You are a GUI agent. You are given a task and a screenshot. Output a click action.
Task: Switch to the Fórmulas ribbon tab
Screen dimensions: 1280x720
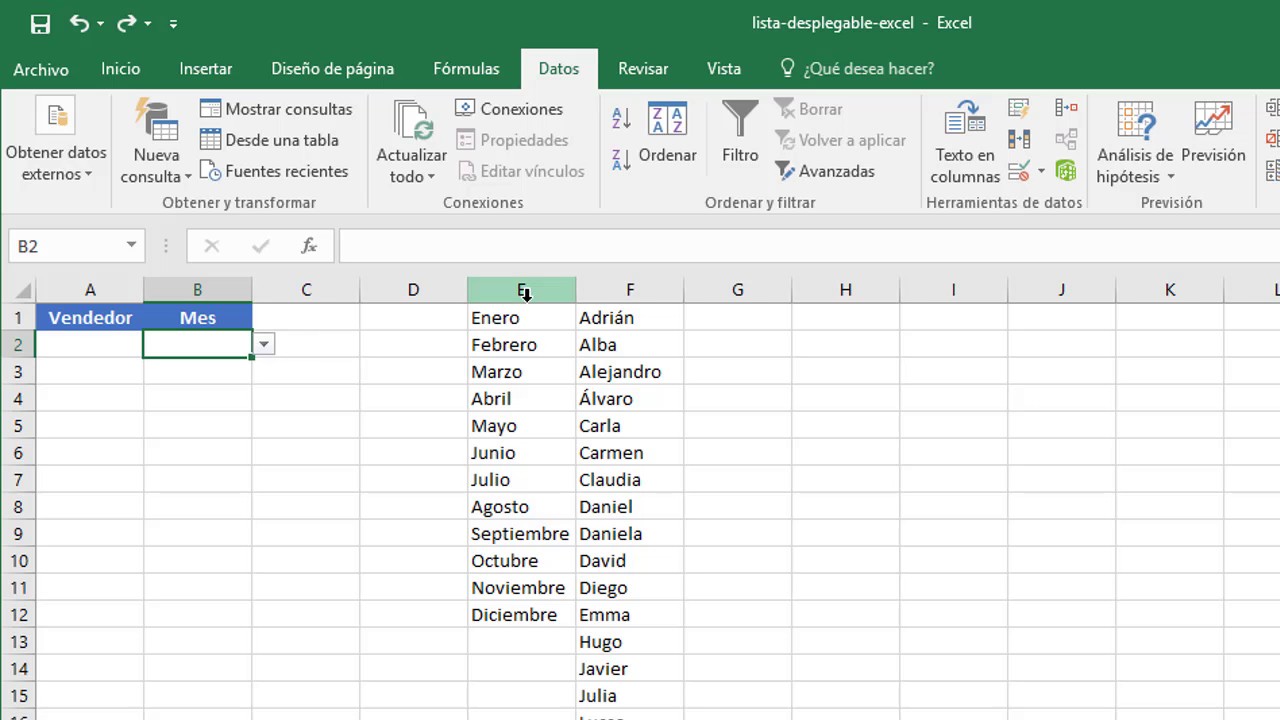[466, 69]
